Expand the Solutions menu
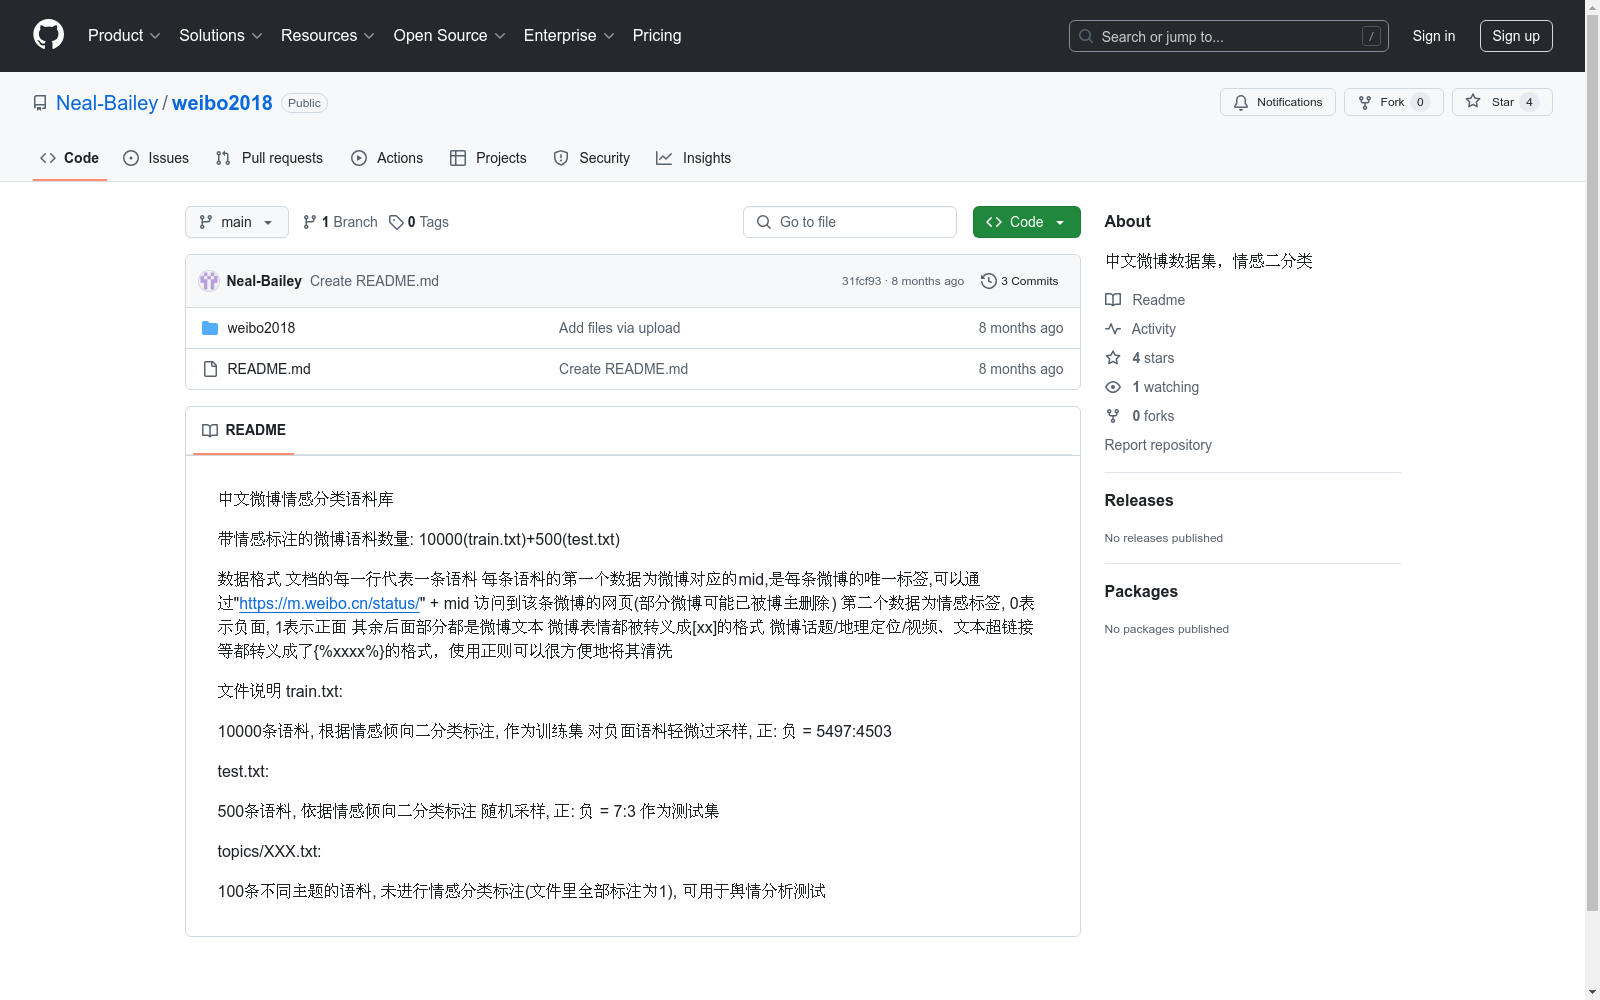The width and height of the screenshot is (1600, 1000). [220, 35]
